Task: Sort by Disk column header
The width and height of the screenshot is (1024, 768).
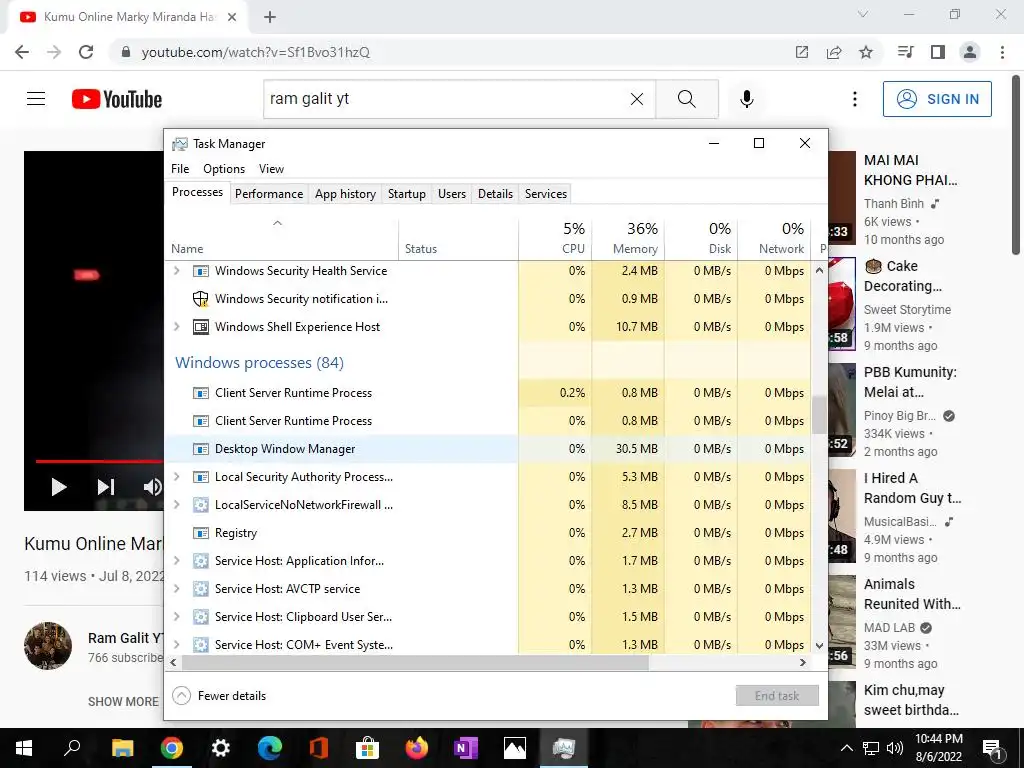Action: 701,238
